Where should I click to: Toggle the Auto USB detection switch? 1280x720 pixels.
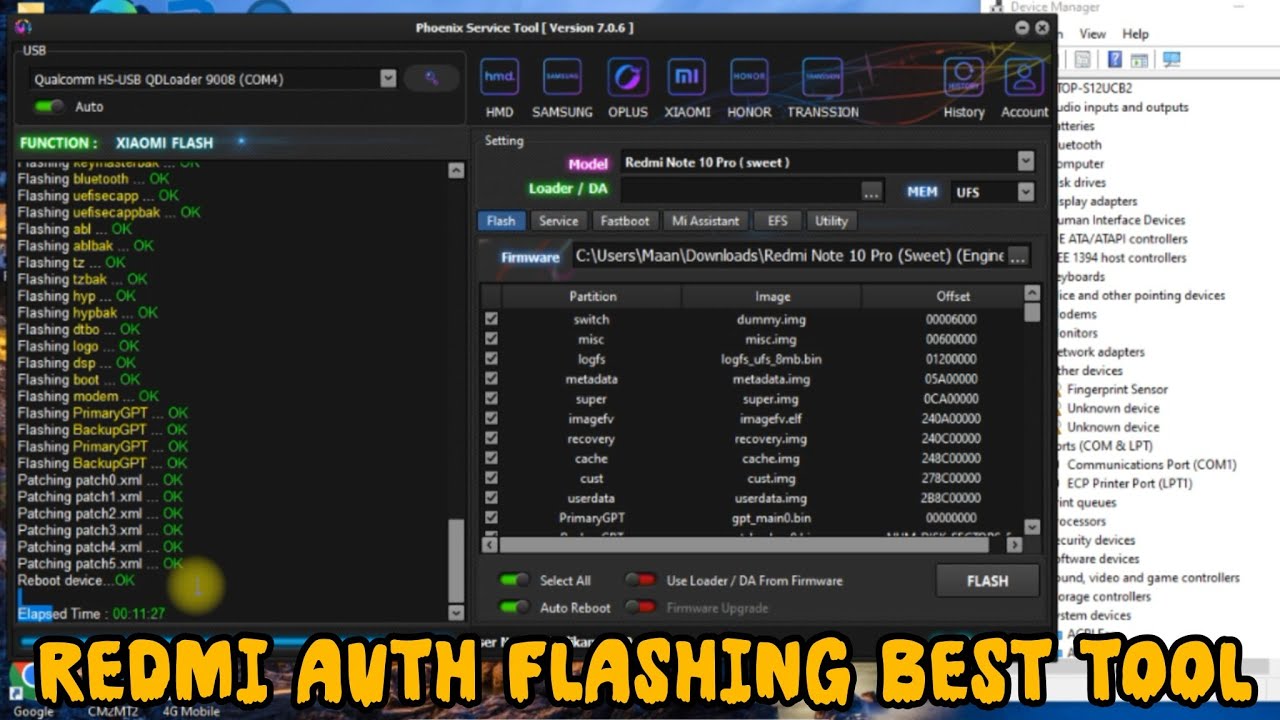[49, 106]
